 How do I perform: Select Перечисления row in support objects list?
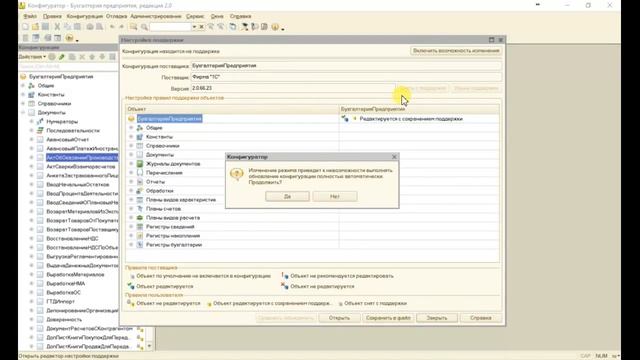point(164,173)
